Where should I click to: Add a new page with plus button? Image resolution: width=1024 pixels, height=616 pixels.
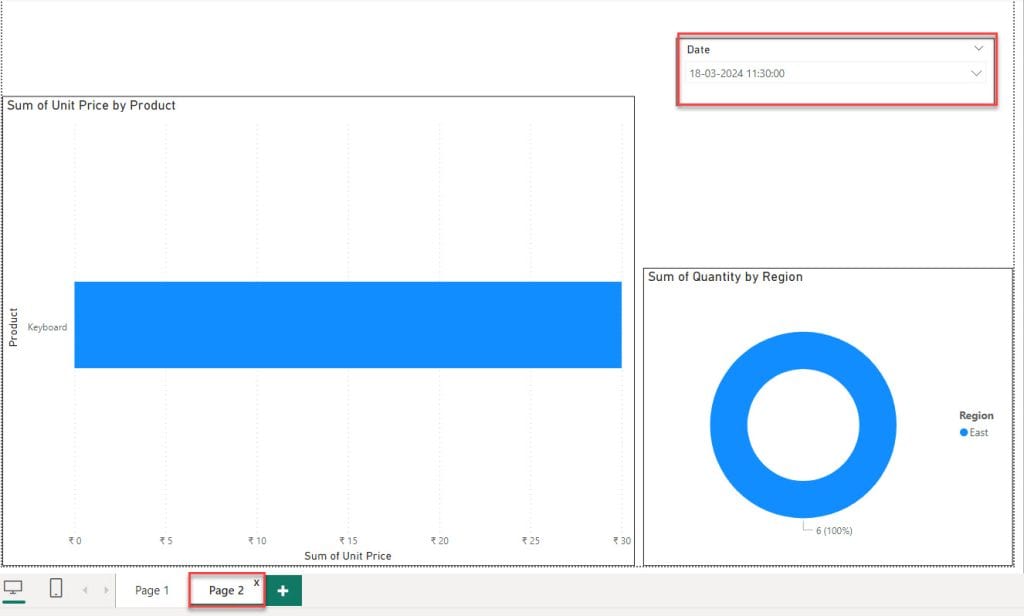[x=283, y=591]
